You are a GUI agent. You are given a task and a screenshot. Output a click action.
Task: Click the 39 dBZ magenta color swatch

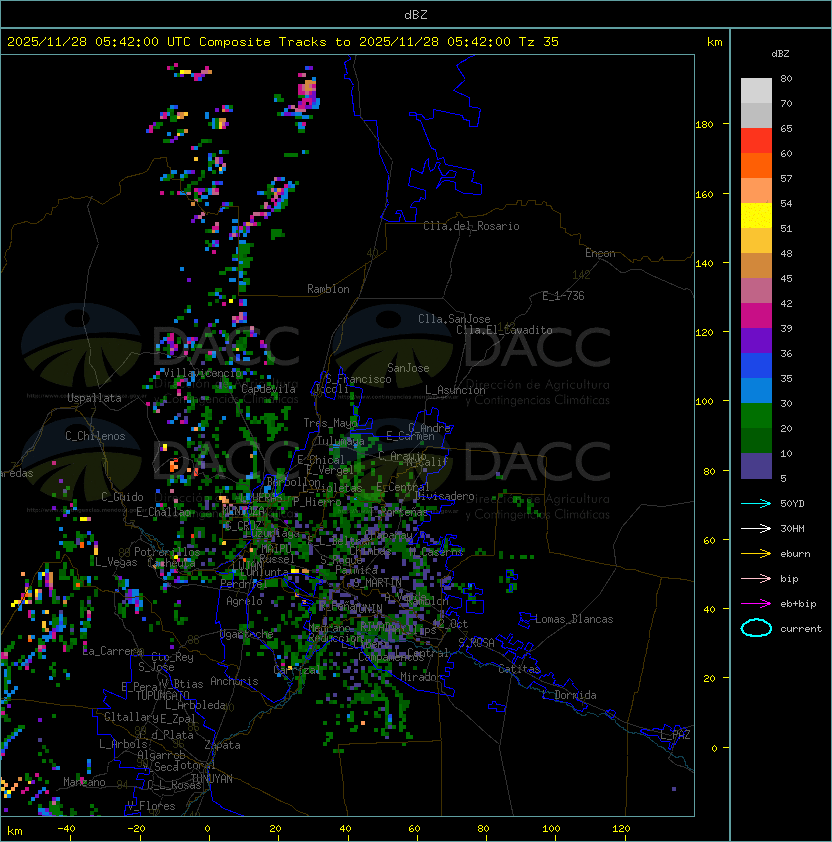pos(756,316)
